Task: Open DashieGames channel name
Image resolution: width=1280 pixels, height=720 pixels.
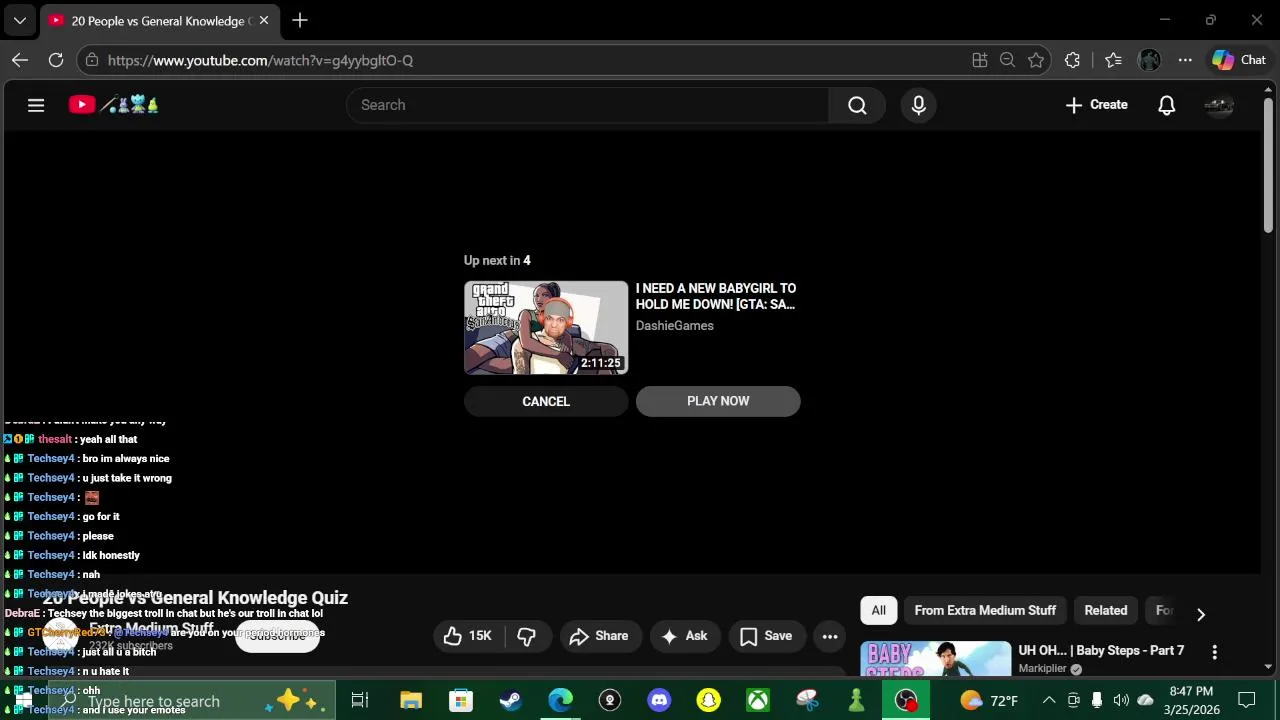Action: (675, 326)
